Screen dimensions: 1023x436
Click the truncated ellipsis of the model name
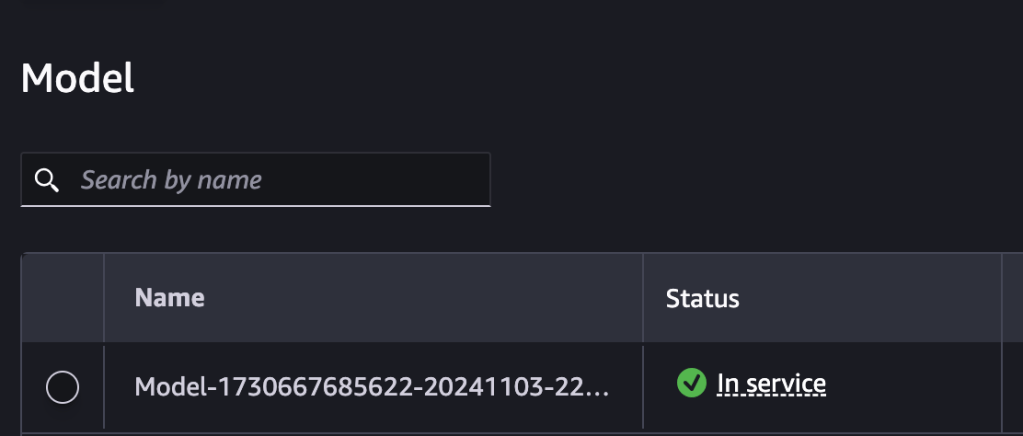click(x=596, y=387)
